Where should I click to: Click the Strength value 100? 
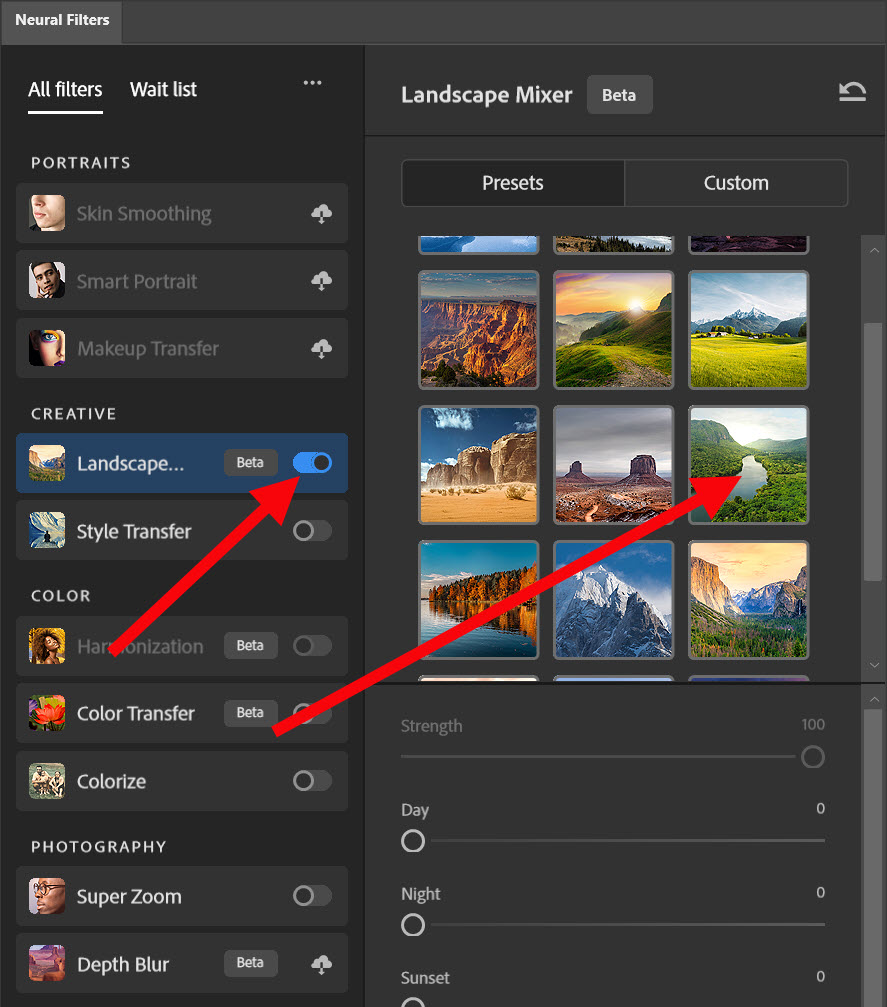pyautogui.click(x=812, y=724)
